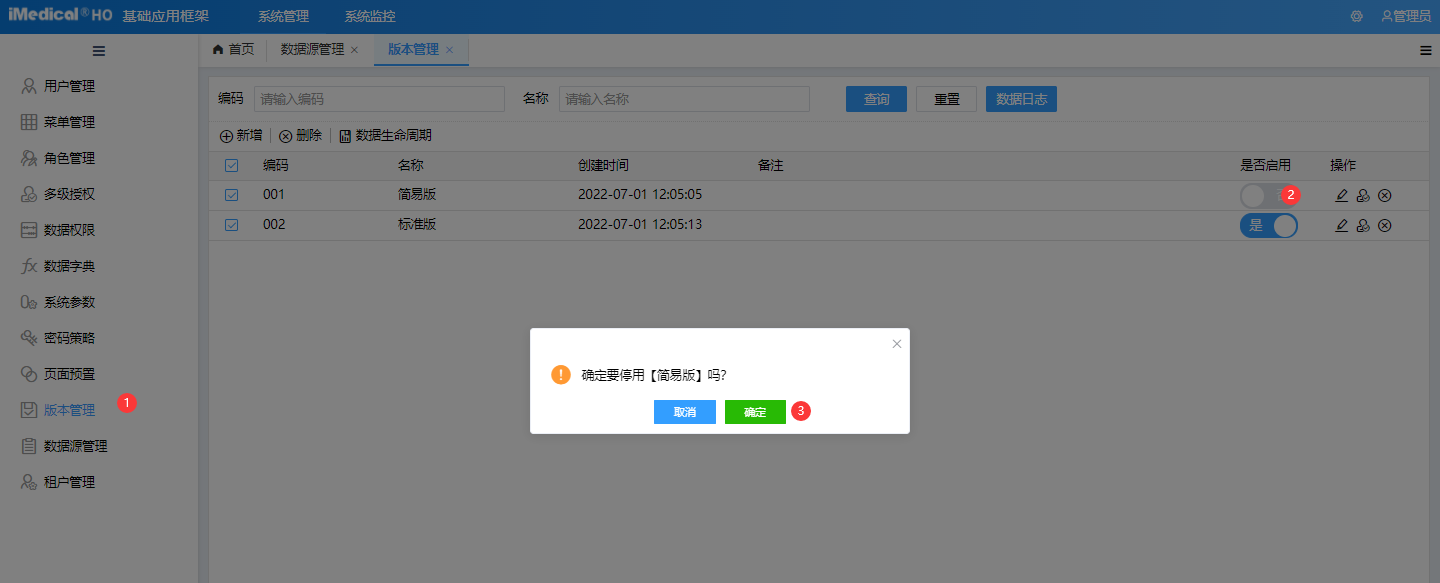Toggle the 是否启用 switch for 简易版
The image size is (1440, 583).
coord(1260,195)
